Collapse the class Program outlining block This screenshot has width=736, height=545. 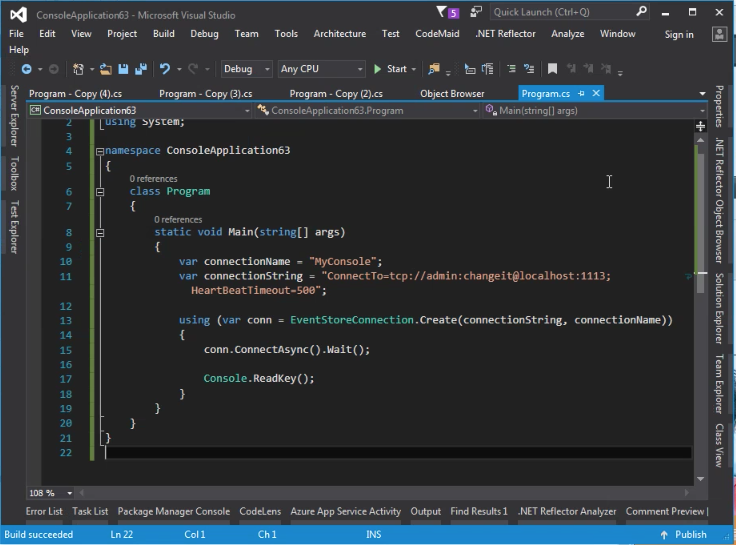pos(100,192)
